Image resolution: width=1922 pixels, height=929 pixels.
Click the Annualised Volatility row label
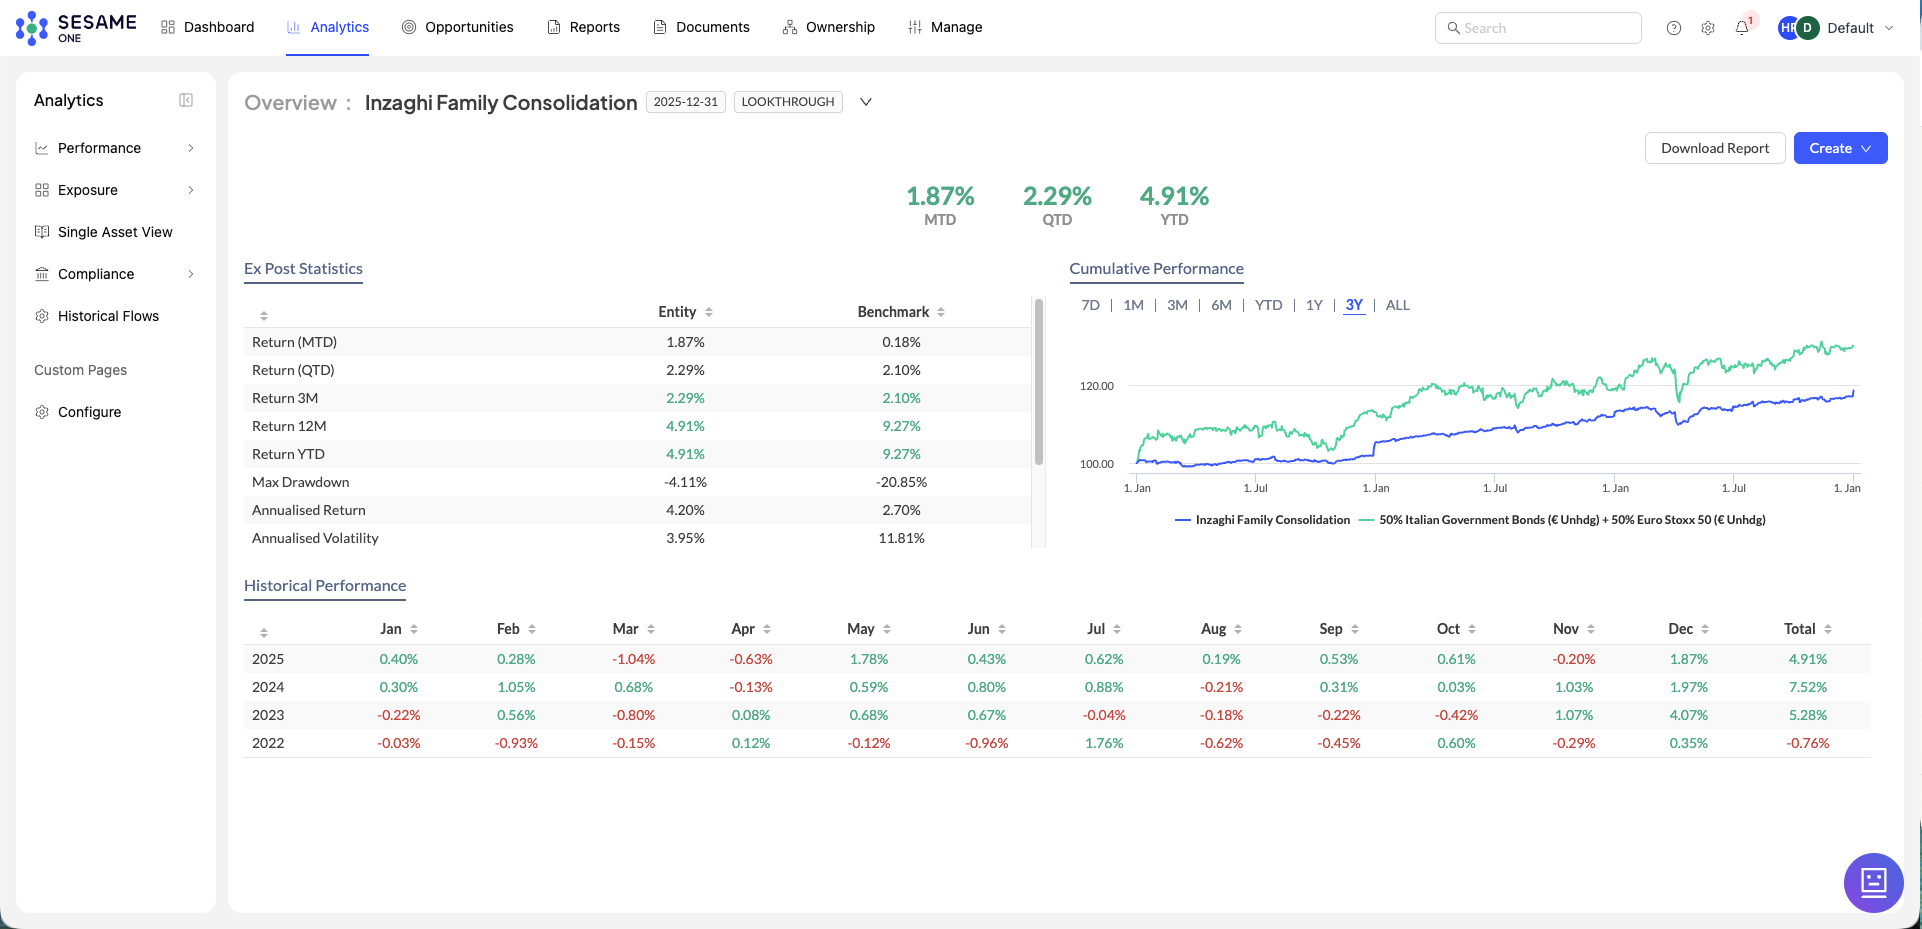coord(315,538)
